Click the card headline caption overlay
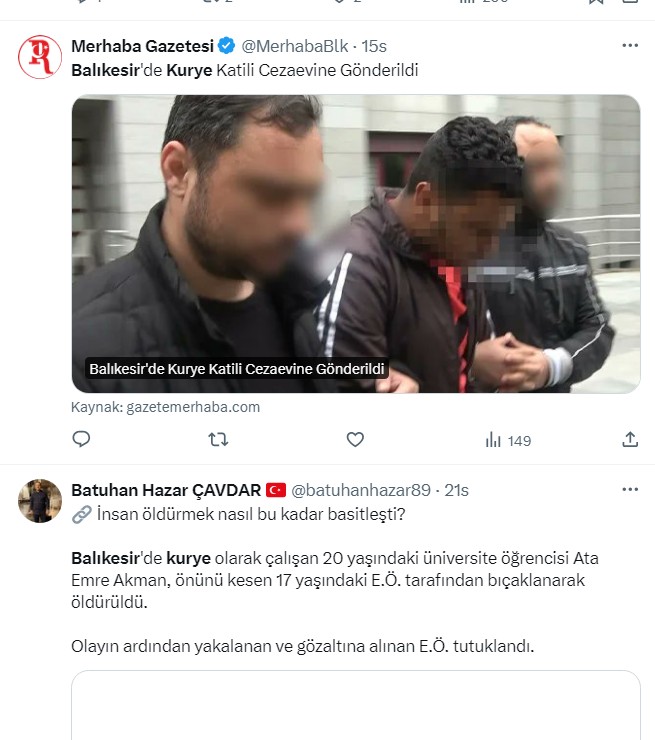 [237, 369]
